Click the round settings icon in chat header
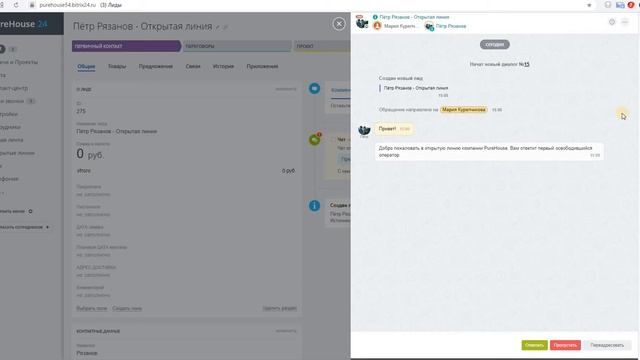Viewport: 640px width, 360px height. pyautogui.click(x=612, y=22)
